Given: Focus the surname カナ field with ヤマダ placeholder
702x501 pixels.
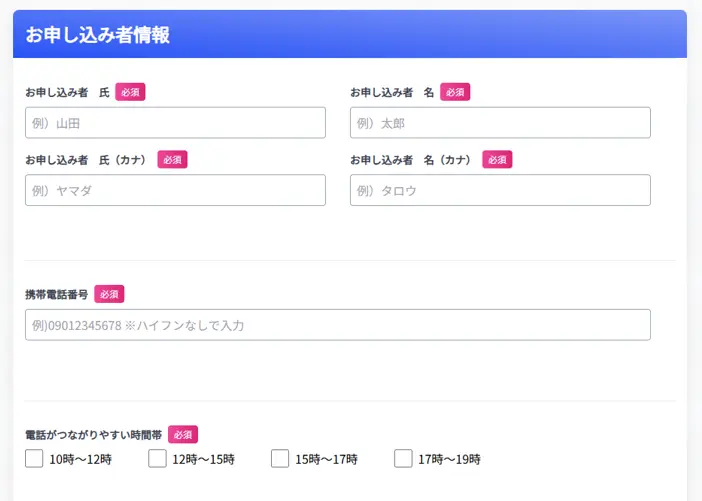Looking at the screenshot, I should pyautogui.click(x=175, y=190).
